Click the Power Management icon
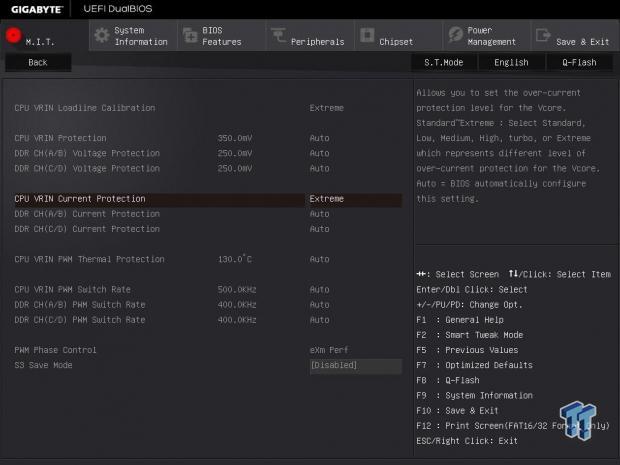The width and height of the screenshot is (620, 465). pyautogui.click(x=454, y=36)
